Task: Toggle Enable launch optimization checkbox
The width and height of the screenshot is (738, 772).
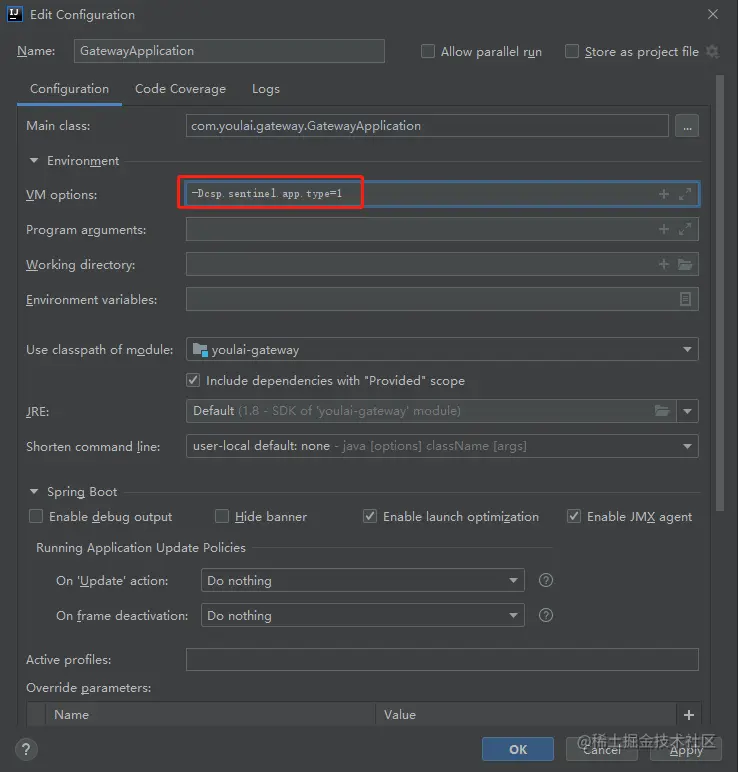Action: point(370,516)
